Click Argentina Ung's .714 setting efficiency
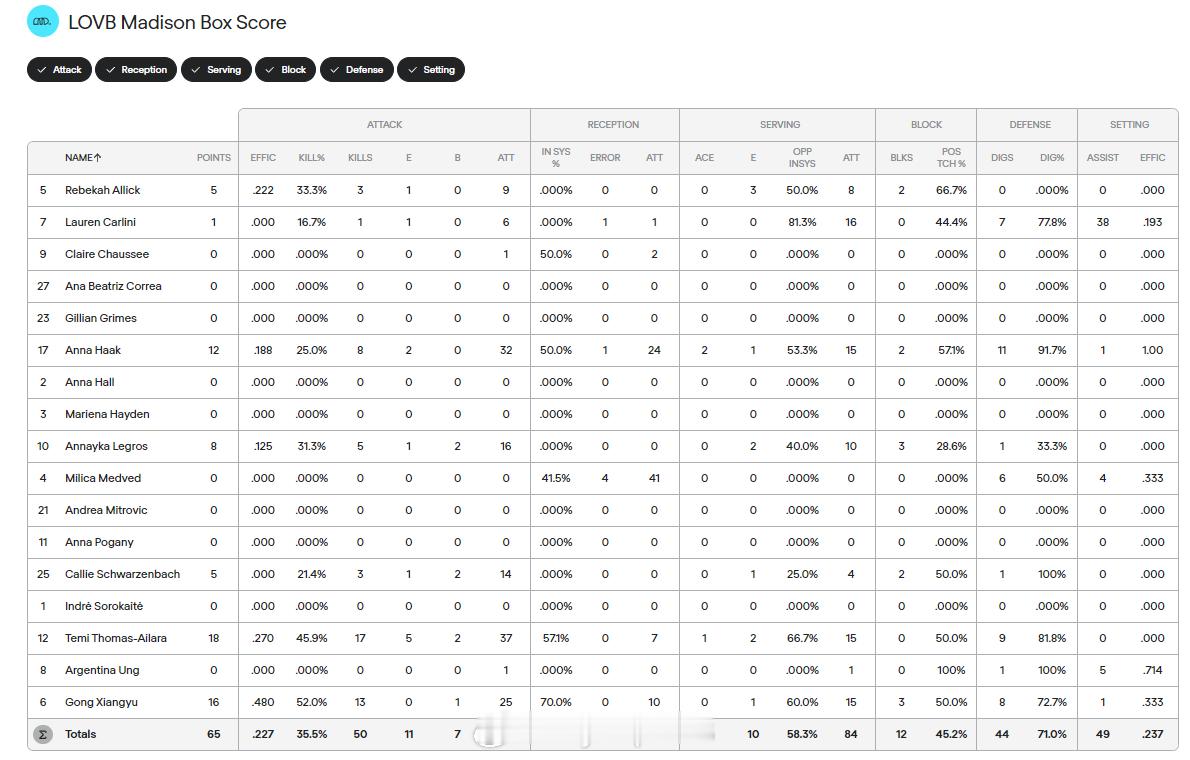Viewport: 1190px width, 760px height. click(x=1152, y=670)
